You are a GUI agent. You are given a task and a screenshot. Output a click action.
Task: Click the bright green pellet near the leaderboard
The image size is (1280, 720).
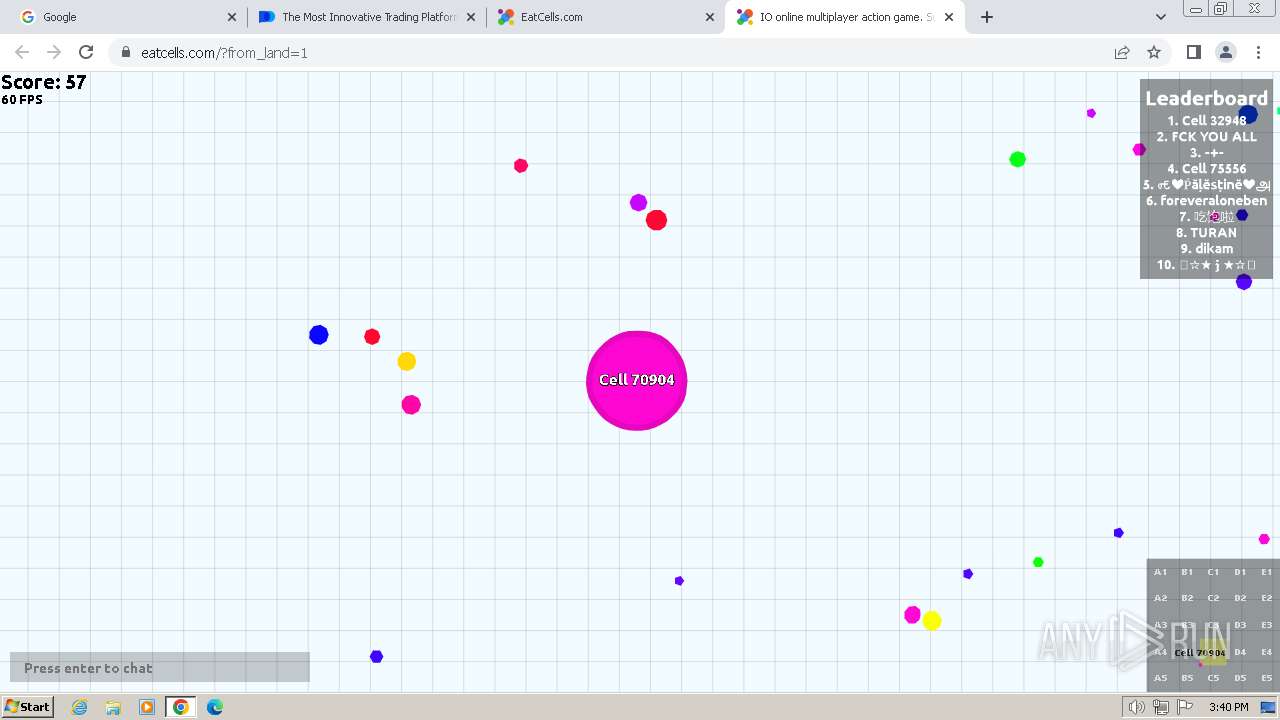coord(1017,159)
